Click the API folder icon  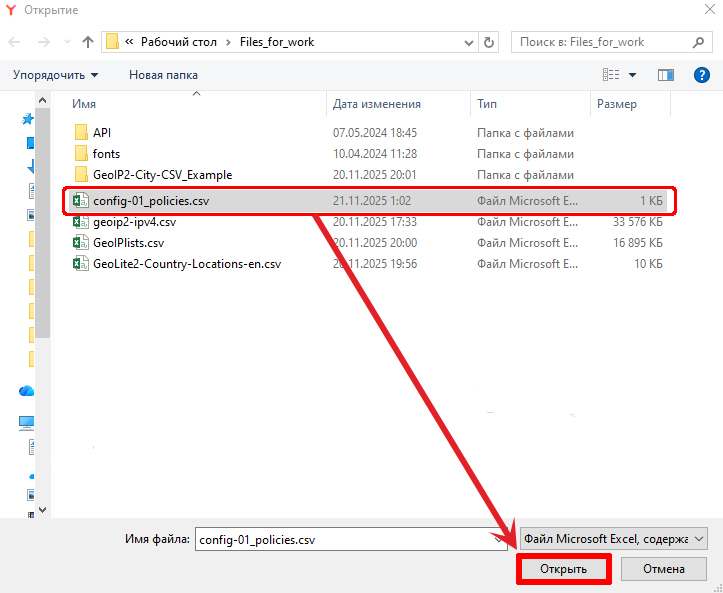(x=81, y=132)
